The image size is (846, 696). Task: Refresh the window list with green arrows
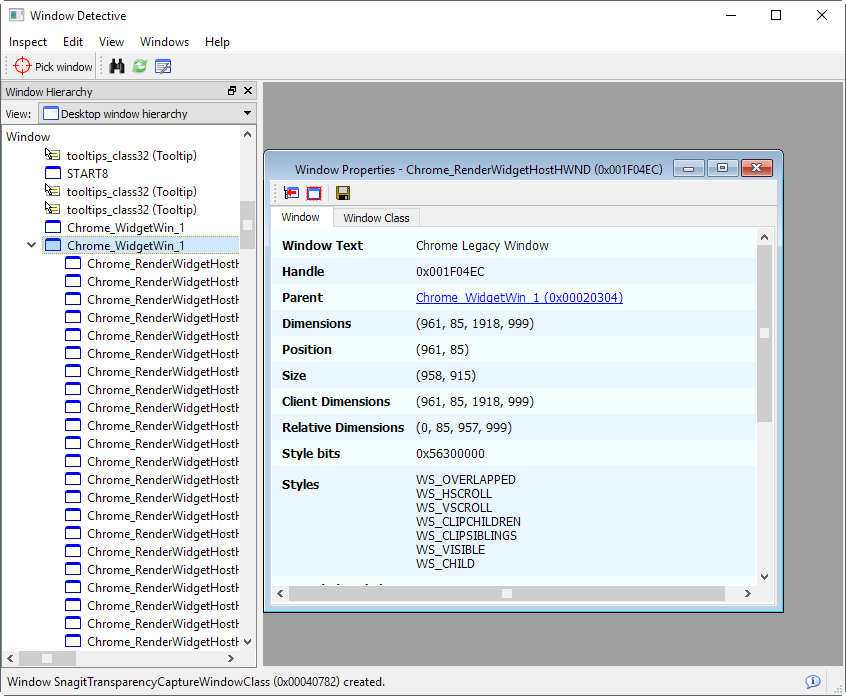140,66
